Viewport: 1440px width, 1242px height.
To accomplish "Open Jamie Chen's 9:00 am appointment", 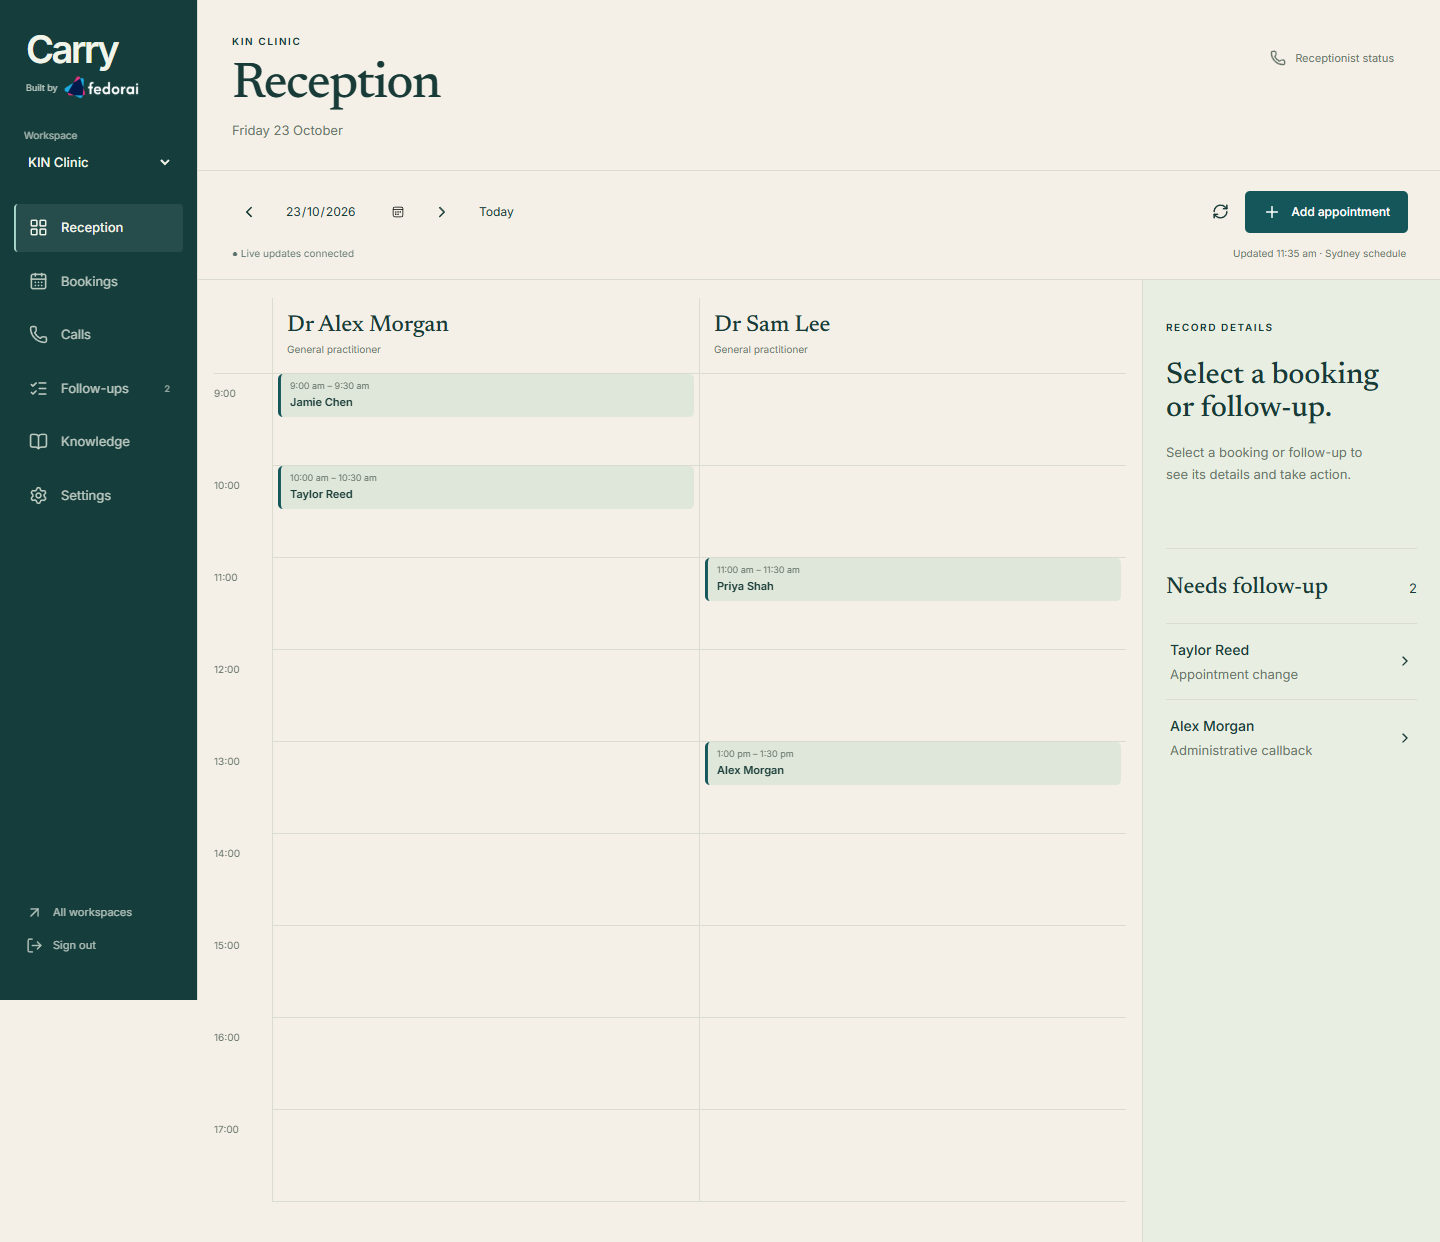I will click(486, 395).
